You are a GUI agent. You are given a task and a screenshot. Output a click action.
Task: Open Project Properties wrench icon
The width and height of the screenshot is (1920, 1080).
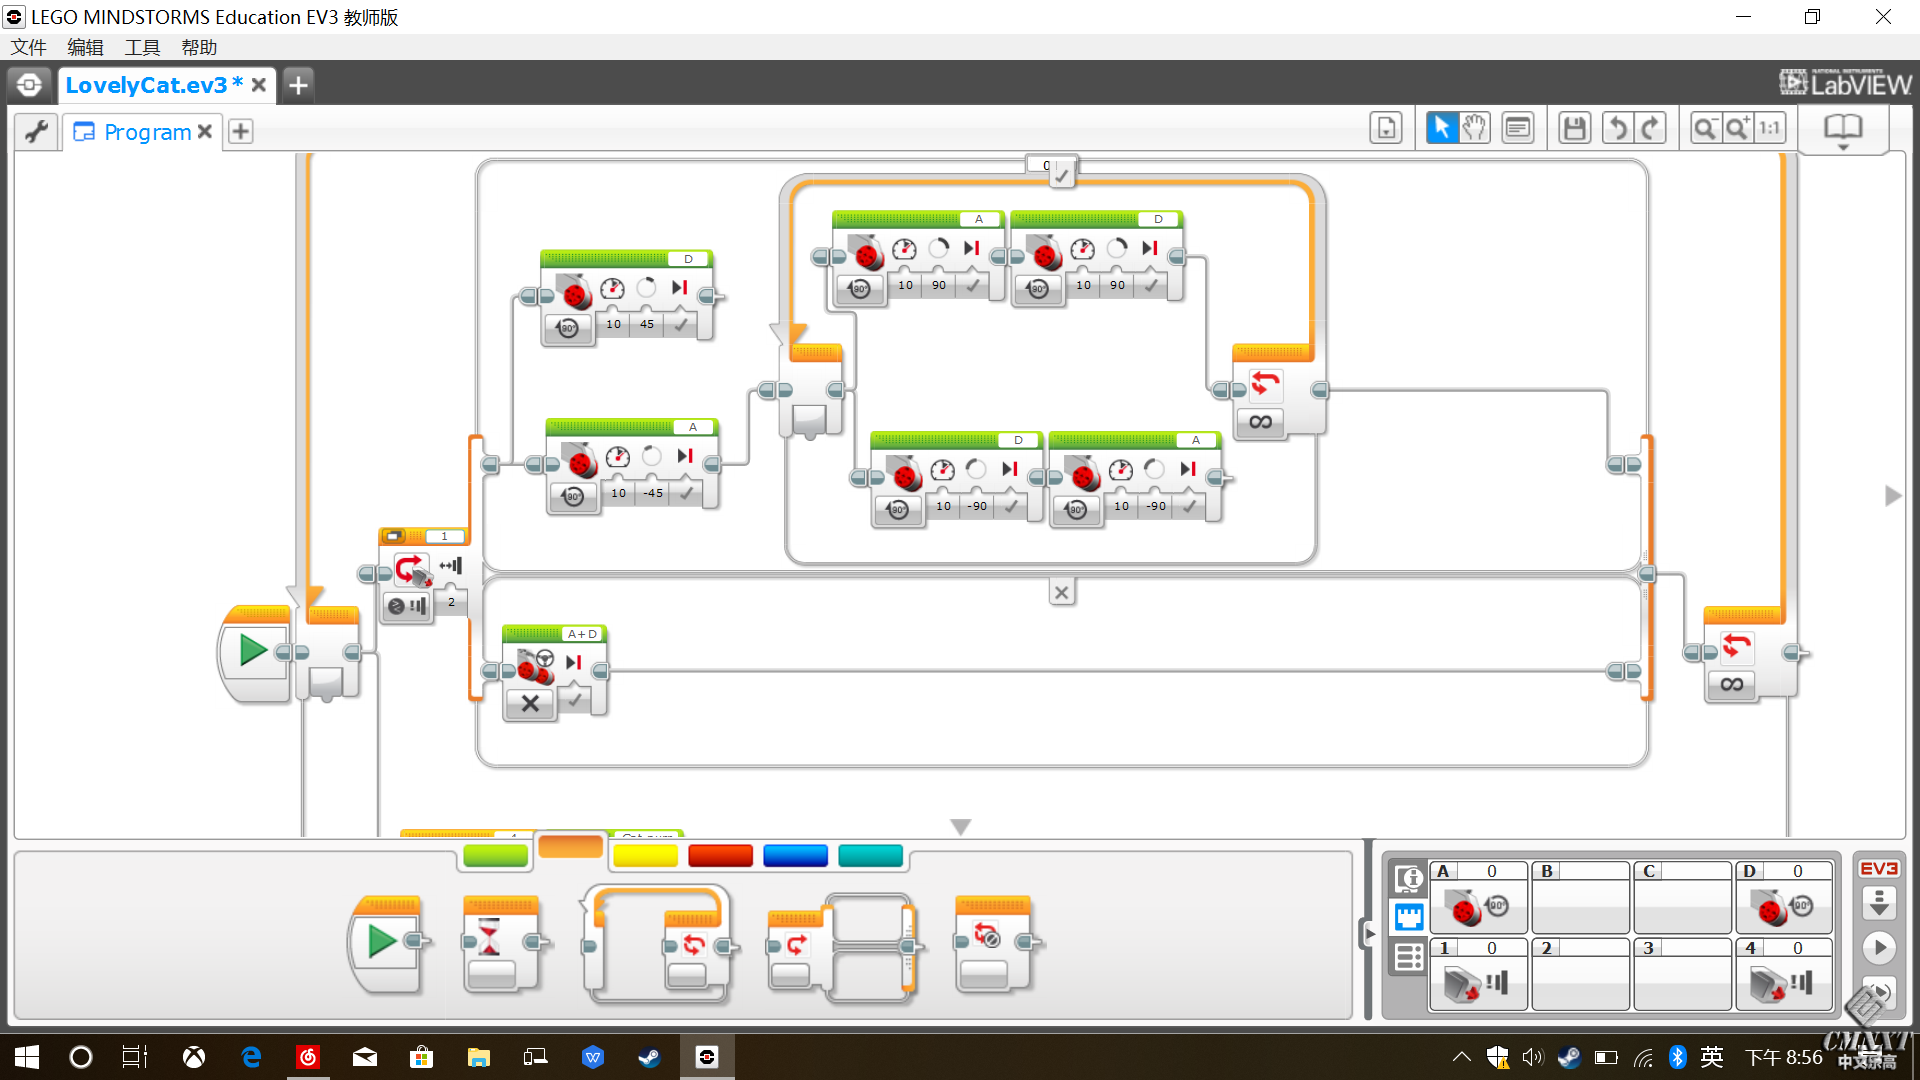click(x=37, y=131)
